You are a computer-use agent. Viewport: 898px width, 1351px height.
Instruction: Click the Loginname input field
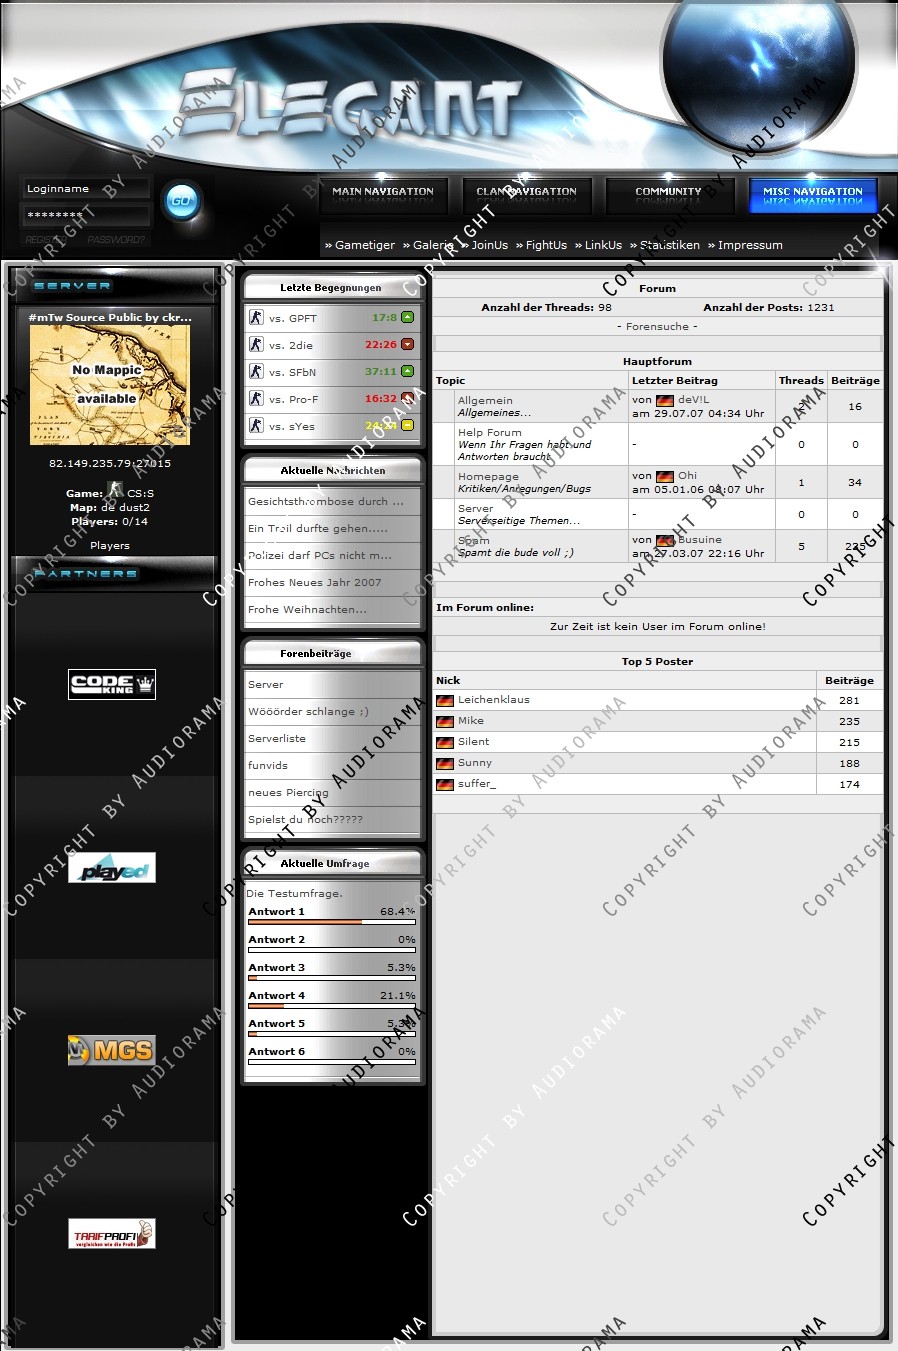coord(84,189)
